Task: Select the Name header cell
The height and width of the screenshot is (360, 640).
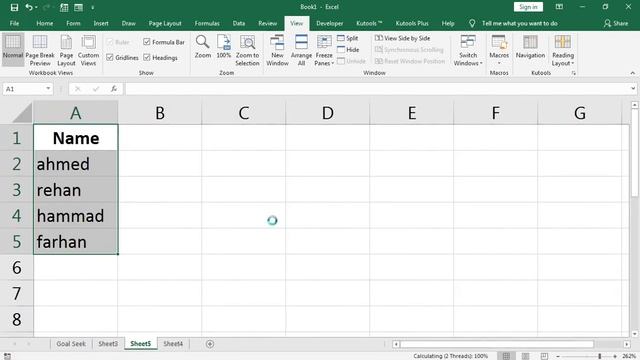Action: click(x=76, y=138)
